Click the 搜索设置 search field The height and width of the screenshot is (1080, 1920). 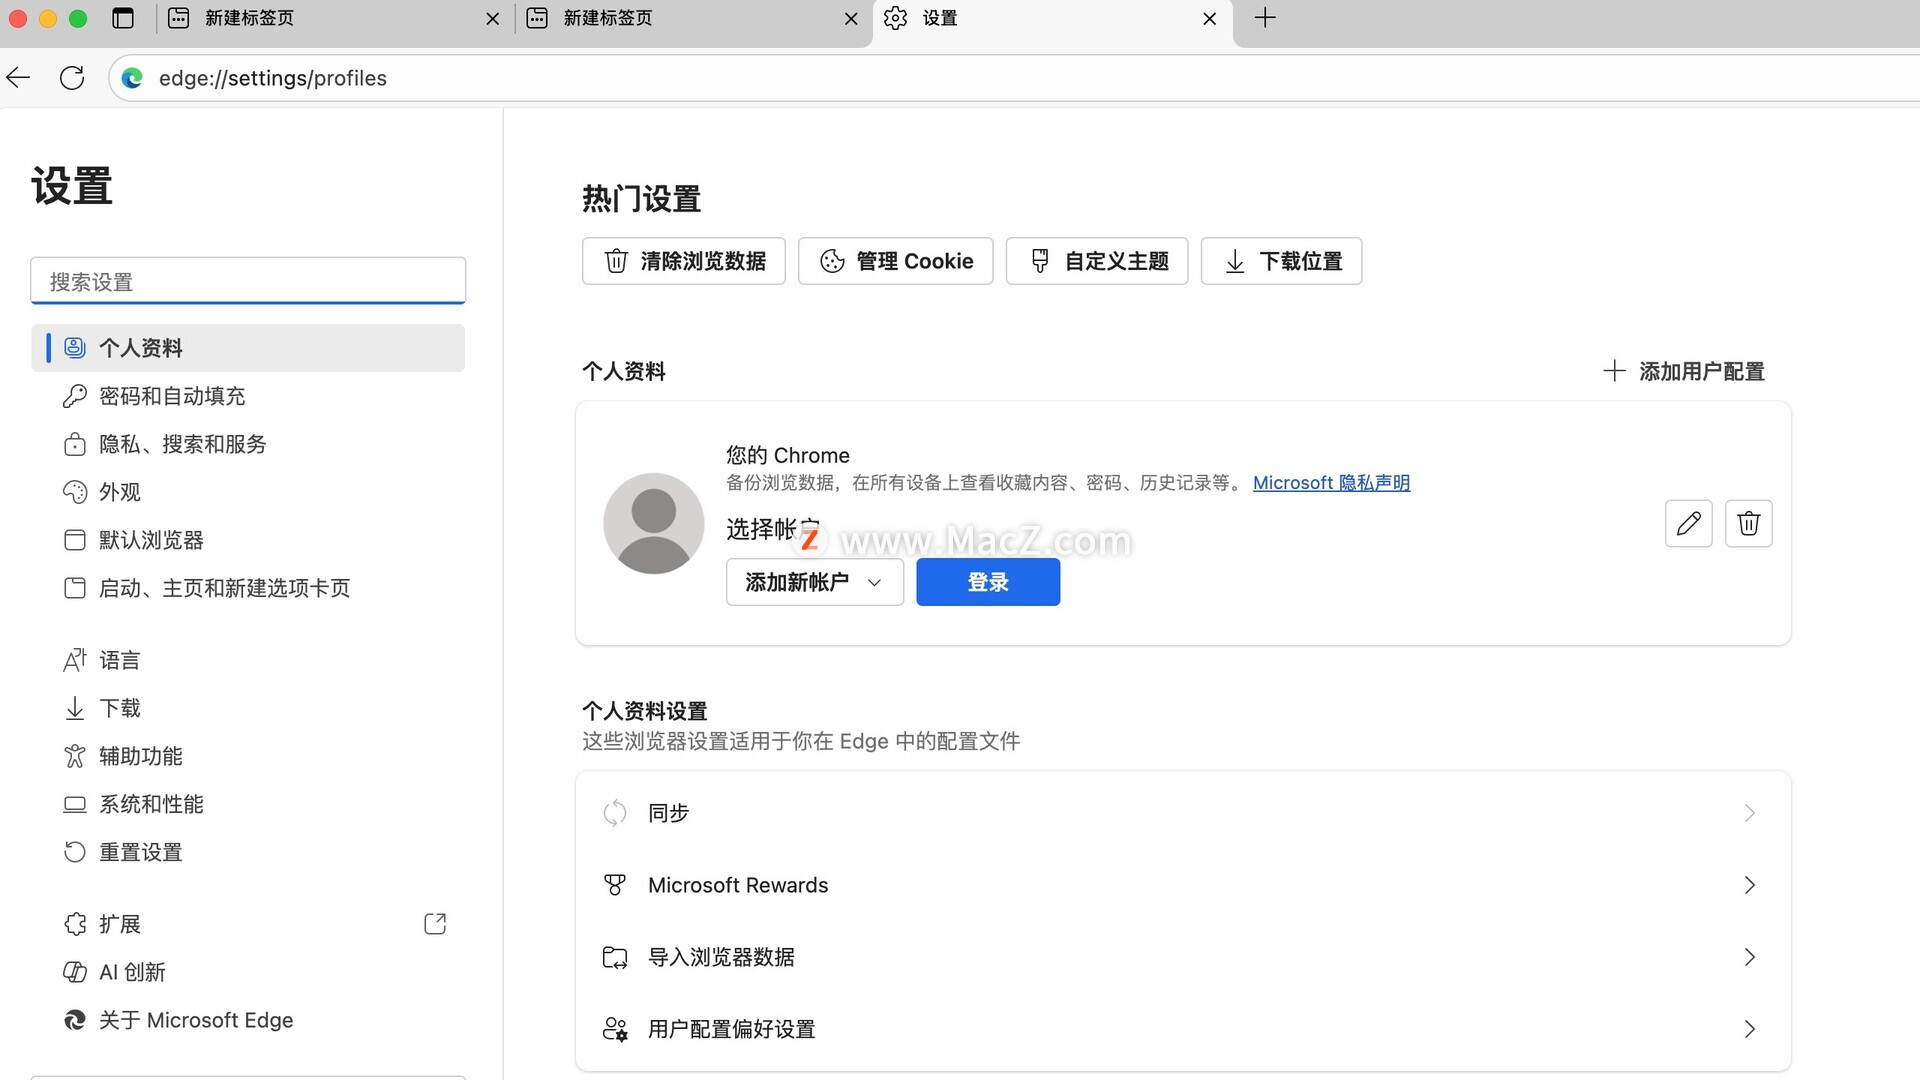coord(248,282)
